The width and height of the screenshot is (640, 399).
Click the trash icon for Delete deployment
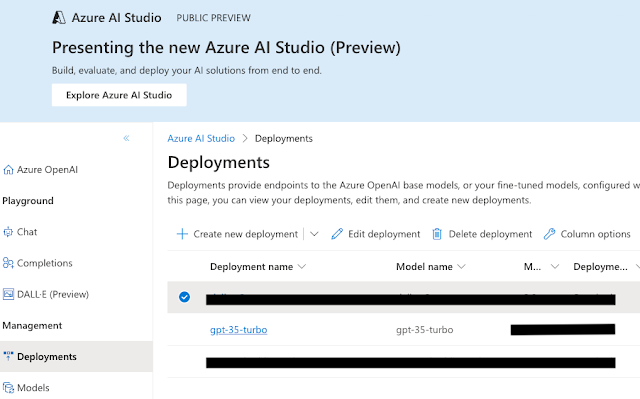[x=437, y=234]
